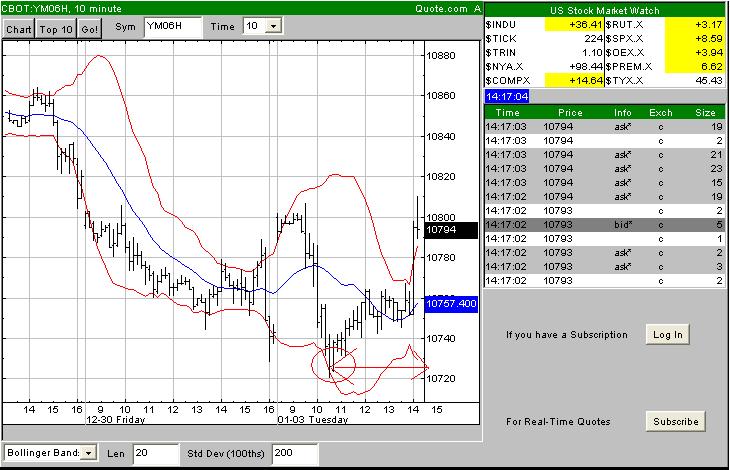Select the $INDU symbol in Market Watch
This screenshot has height=470, width=730.
click(500, 25)
